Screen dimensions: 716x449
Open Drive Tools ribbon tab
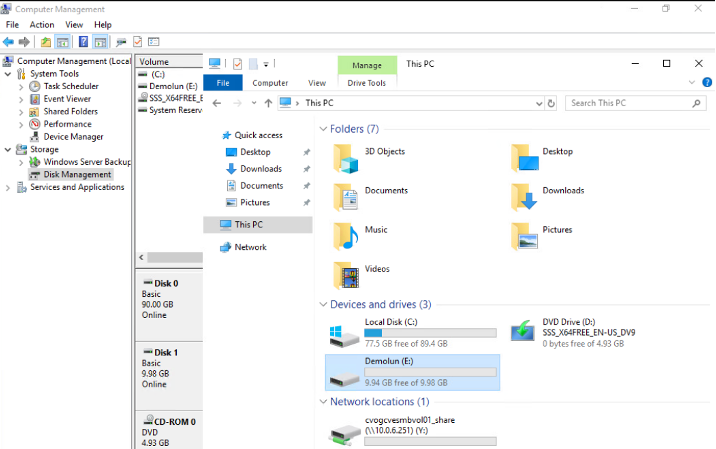click(367, 83)
